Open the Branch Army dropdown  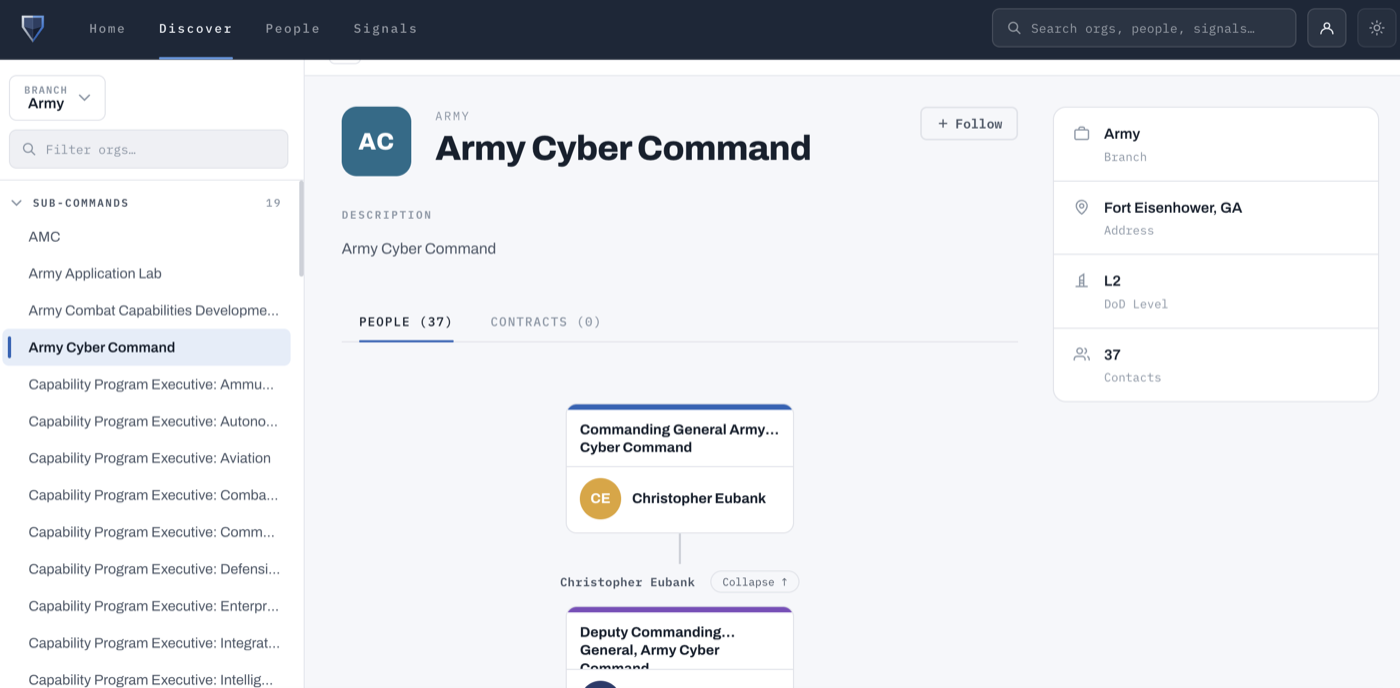point(57,98)
